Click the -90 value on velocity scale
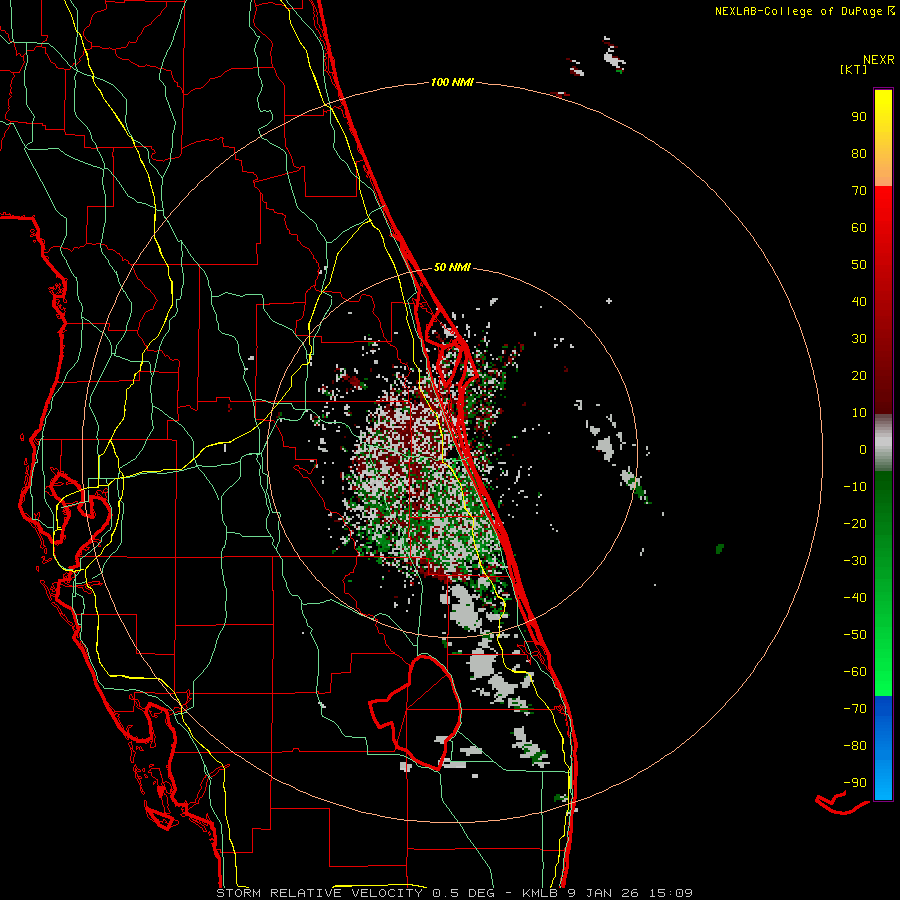The image size is (900, 900). coord(855,783)
